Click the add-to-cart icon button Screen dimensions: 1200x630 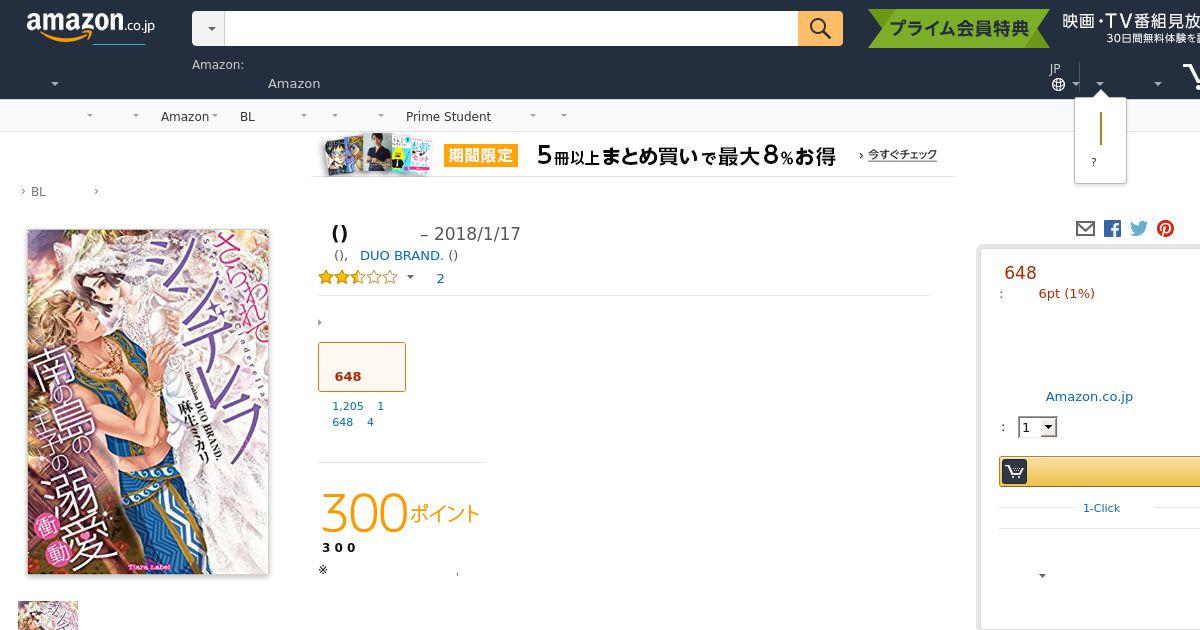(1014, 471)
